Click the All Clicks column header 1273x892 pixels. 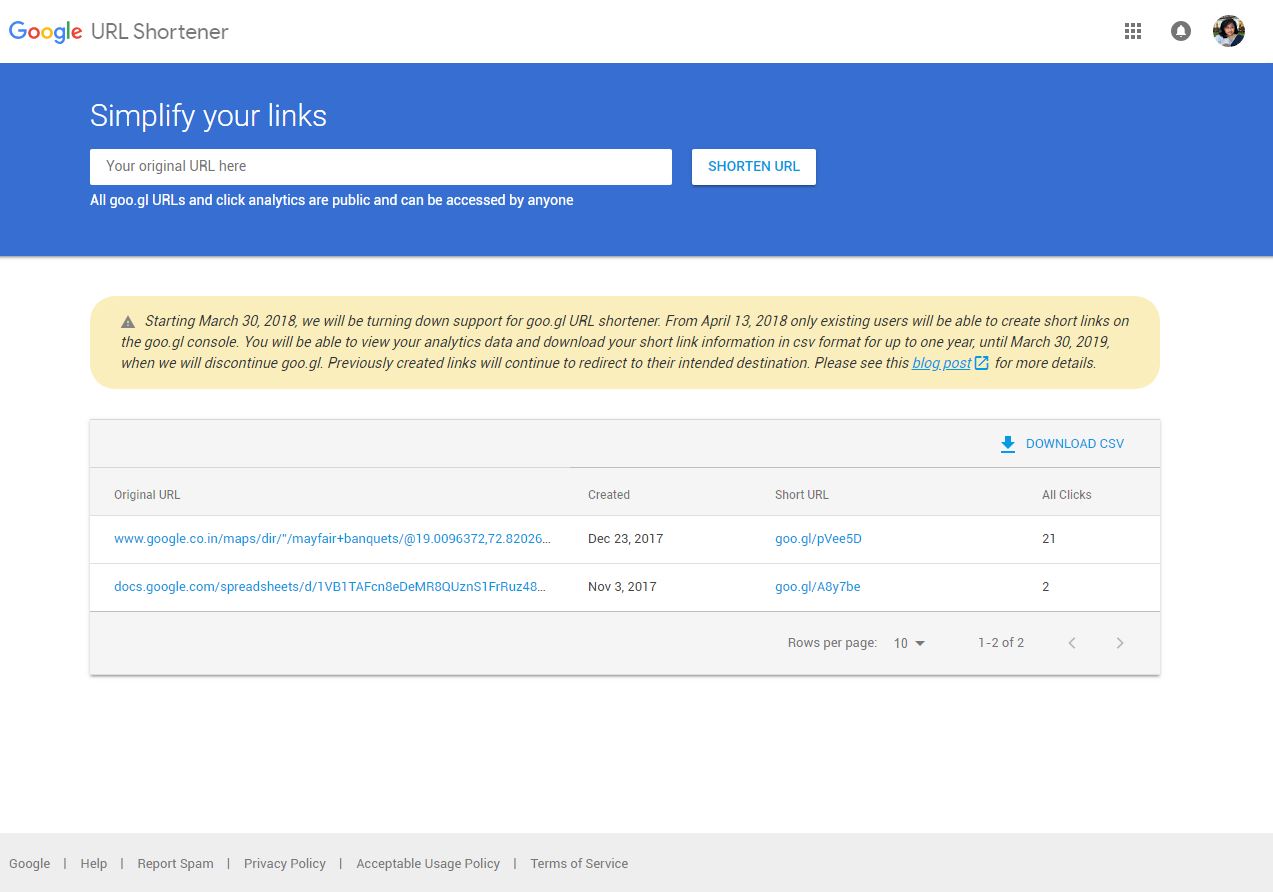(x=1067, y=495)
